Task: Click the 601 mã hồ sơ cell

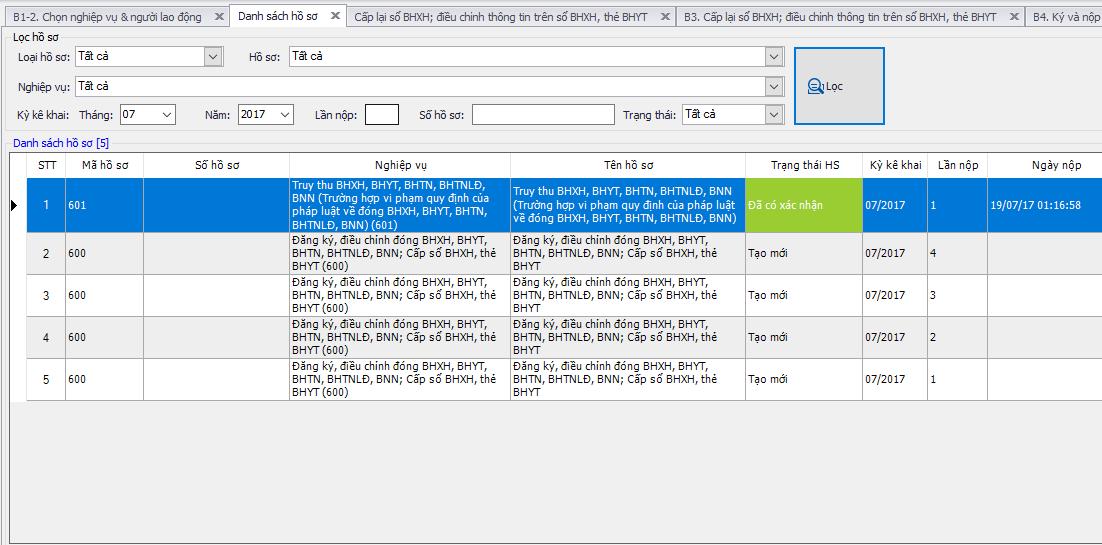Action: 105,205
